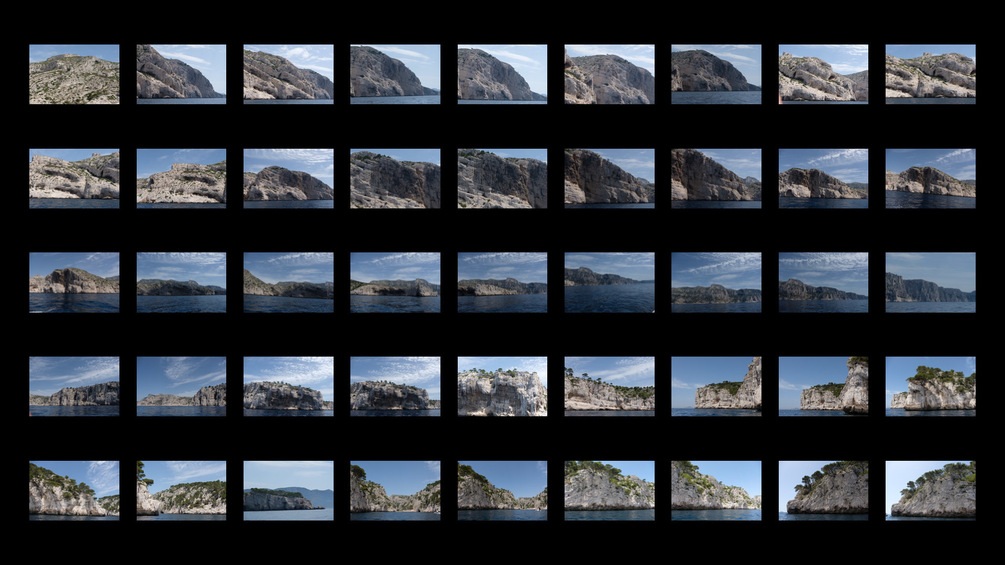Viewport: 1005px width, 565px height.
Task: Select eighth thumbnail in the bottom row
Action: (x=824, y=491)
